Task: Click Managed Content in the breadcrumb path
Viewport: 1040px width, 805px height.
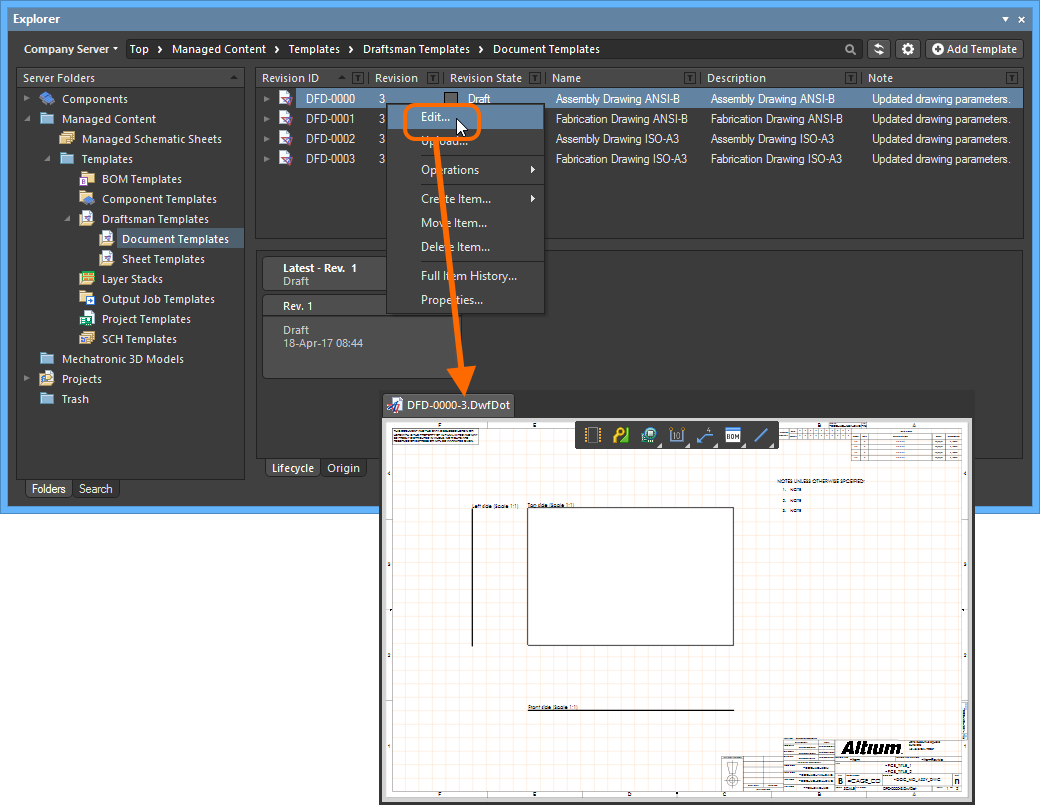Action: [219, 49]
